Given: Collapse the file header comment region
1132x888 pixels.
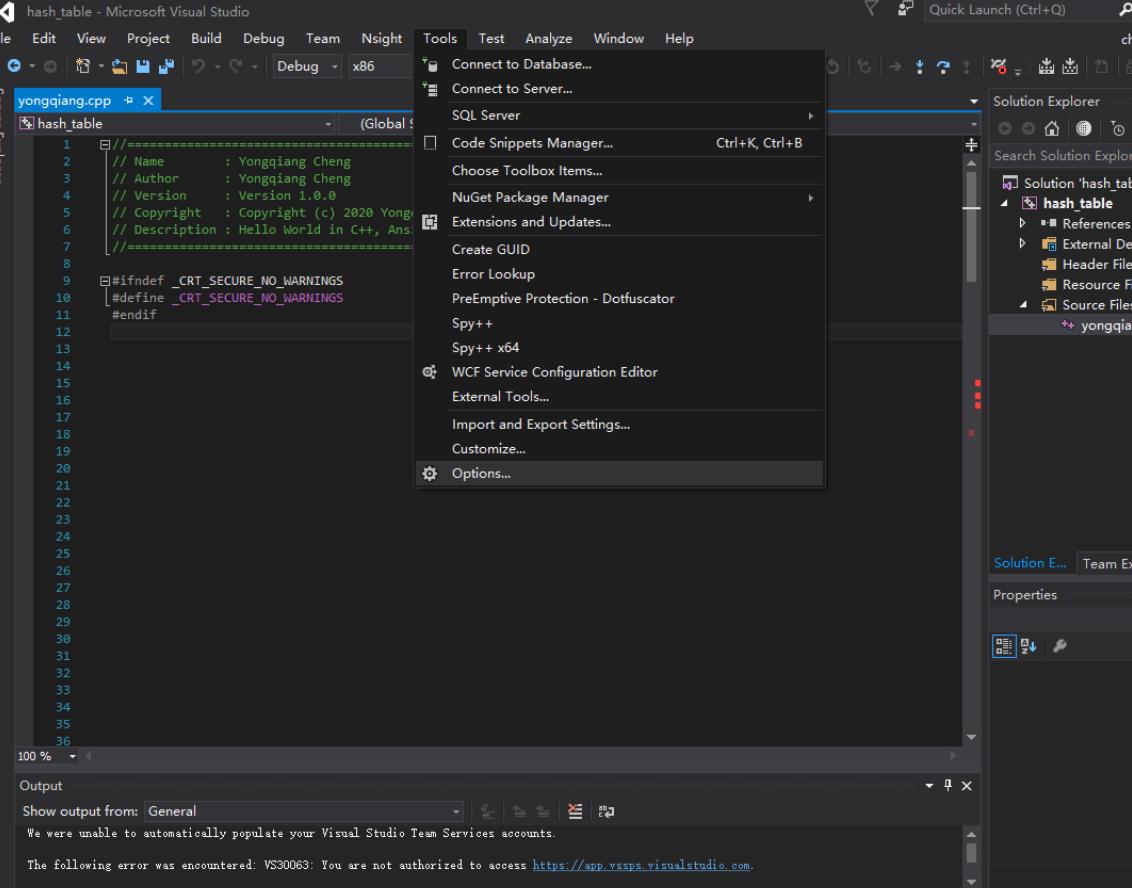Looking at the screenshot, I should (106, 143).
